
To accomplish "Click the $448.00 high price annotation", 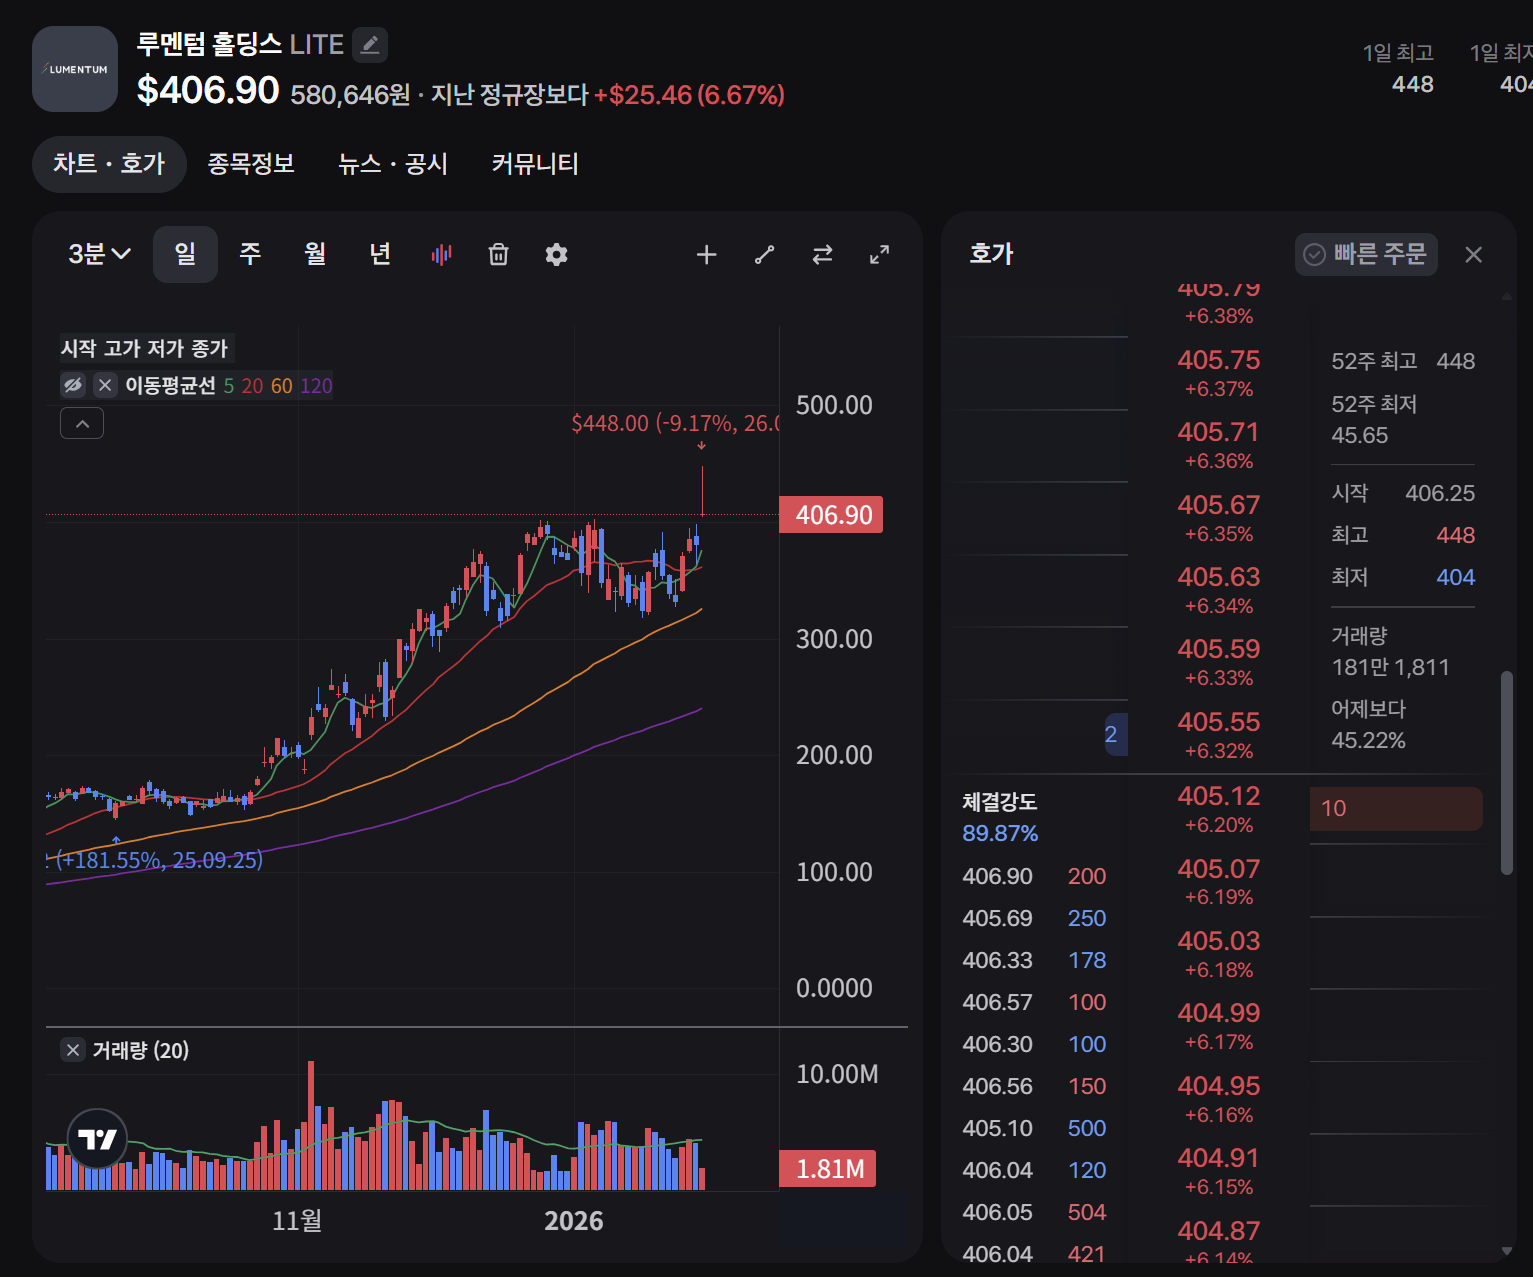I will pyautogui.click(x=675, y=424).
